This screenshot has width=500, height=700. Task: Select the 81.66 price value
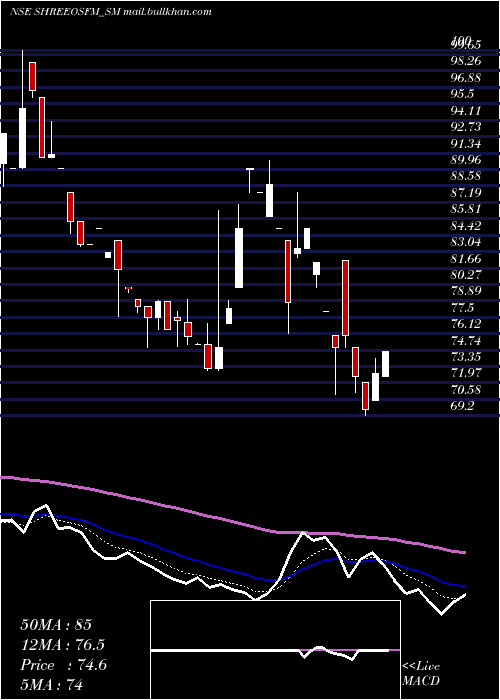tap(466, 258)
